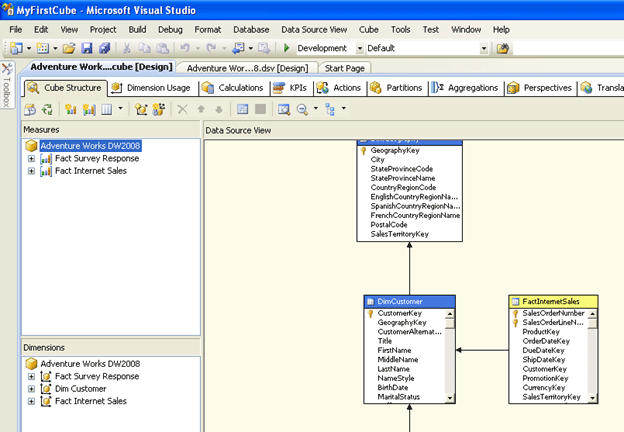Open the Data Source View menu
Viewport: 624px width, 432px height.
click(312, 30)
